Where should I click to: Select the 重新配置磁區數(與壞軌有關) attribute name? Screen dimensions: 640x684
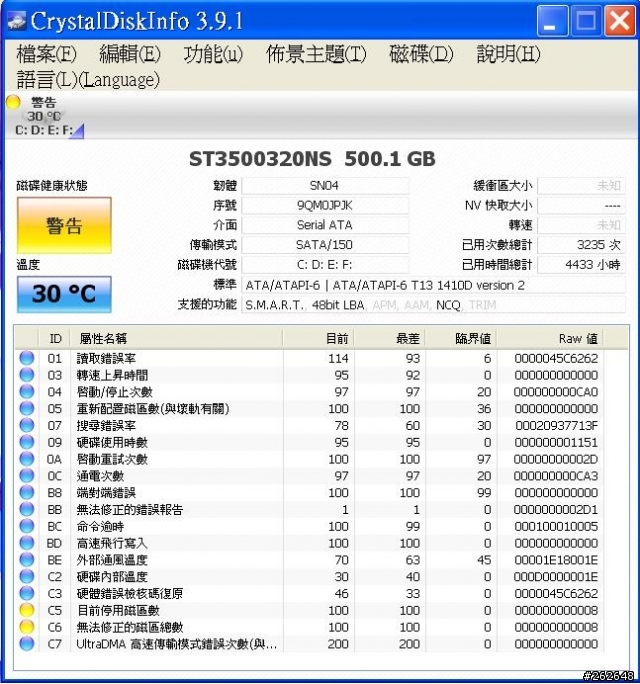[x=153, y=408]
